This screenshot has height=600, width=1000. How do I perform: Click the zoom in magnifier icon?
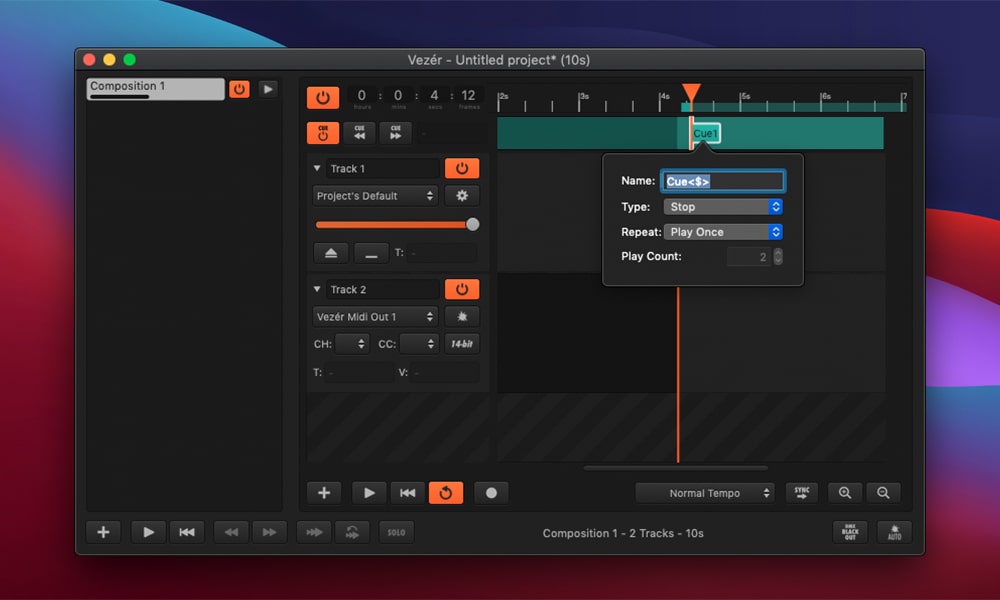(845, 493)
